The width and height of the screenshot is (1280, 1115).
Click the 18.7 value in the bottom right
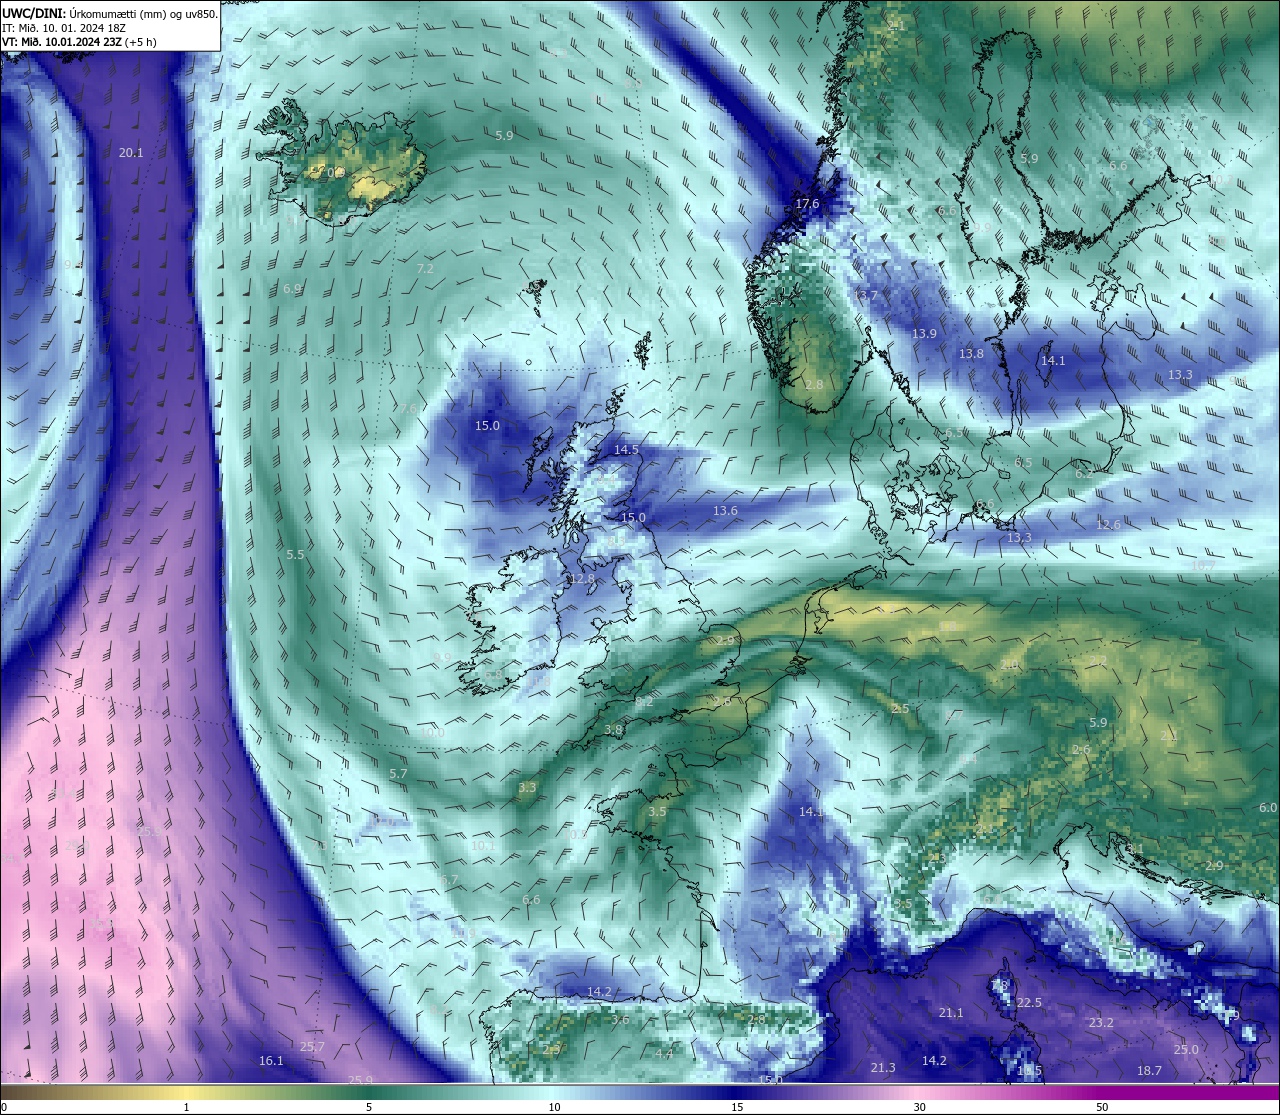click(x=1150, y=1071)
